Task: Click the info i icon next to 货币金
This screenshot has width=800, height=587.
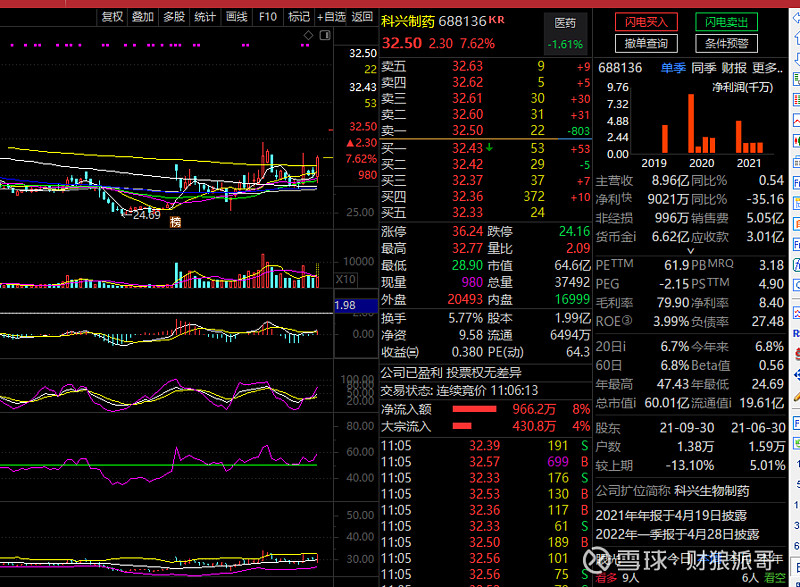Action: point(634,237)
